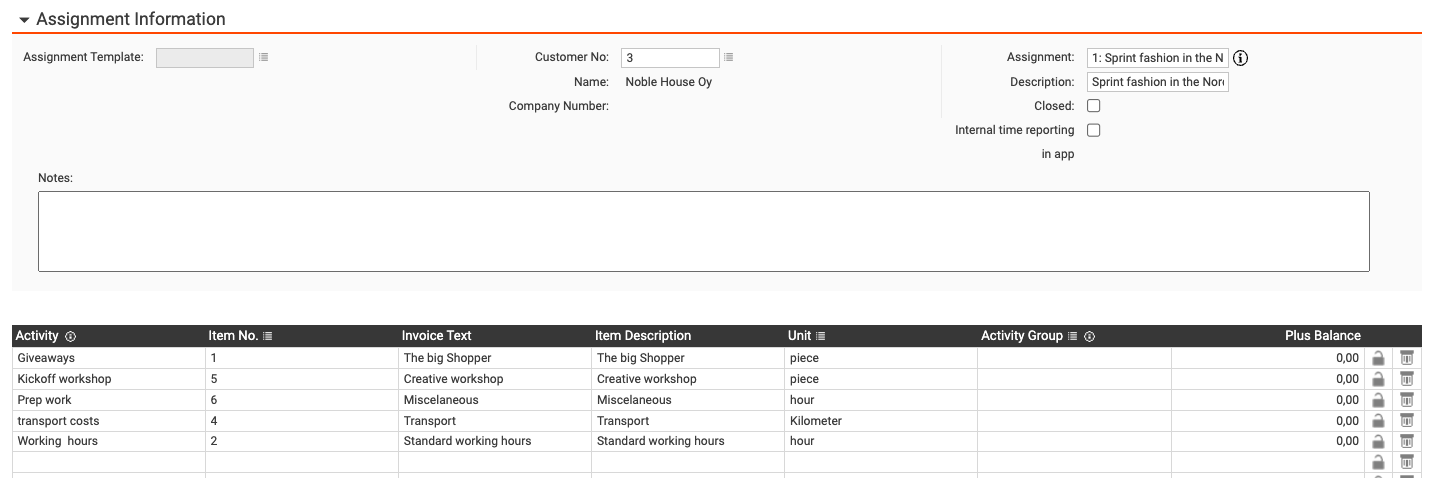Tick the Closed checkbox
1432x478 pixels.
coord(1094,106)
